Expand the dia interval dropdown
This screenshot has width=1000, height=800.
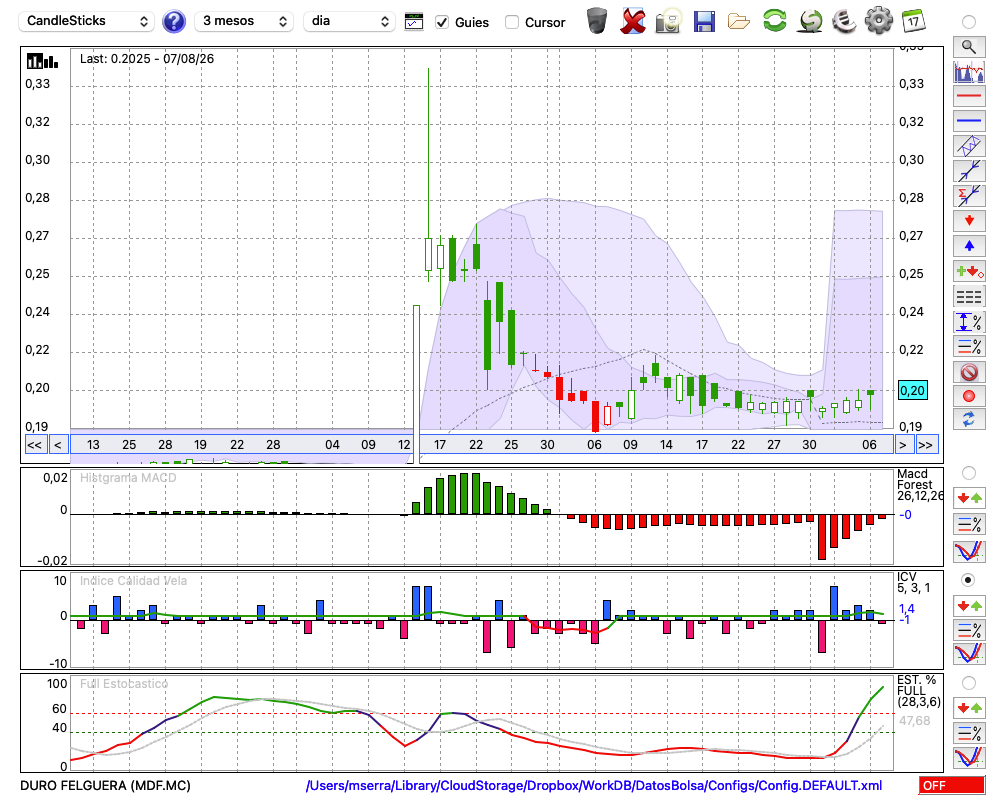tap(349, 21)
